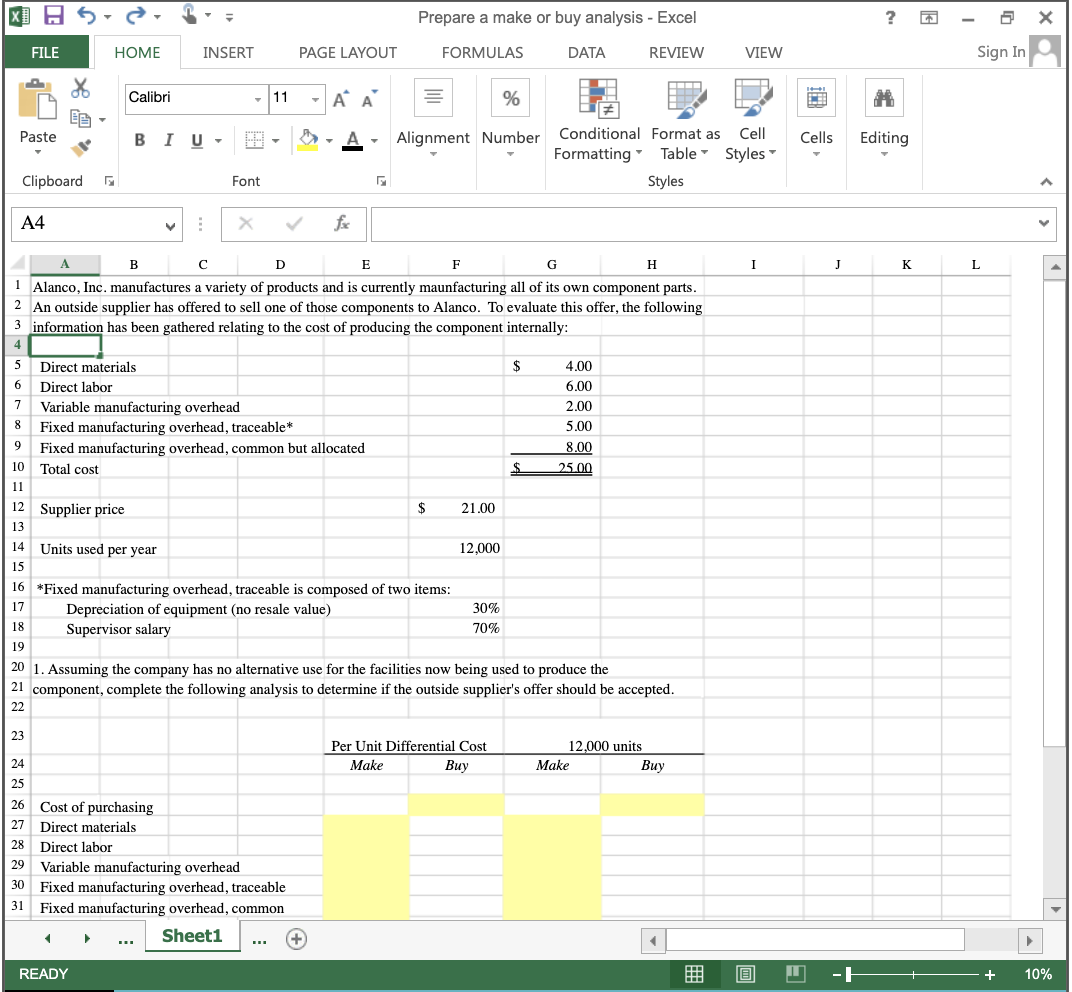
Task: Click the Format Painter icon
Action: tap(82, 148)
